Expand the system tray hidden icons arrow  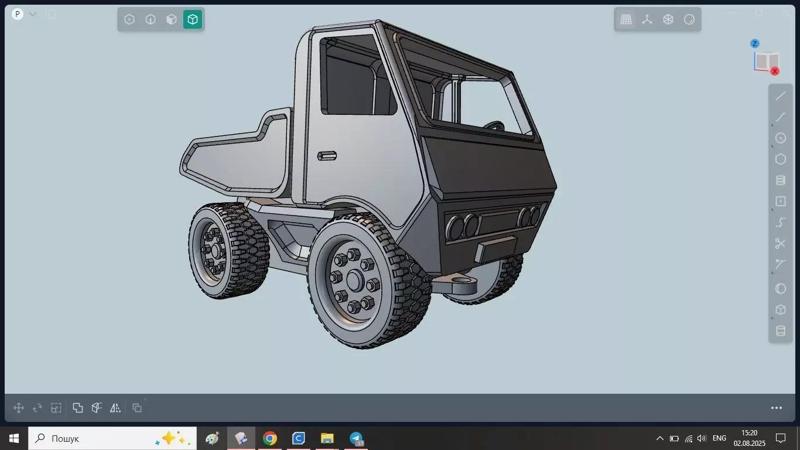(x=660, y=438)
